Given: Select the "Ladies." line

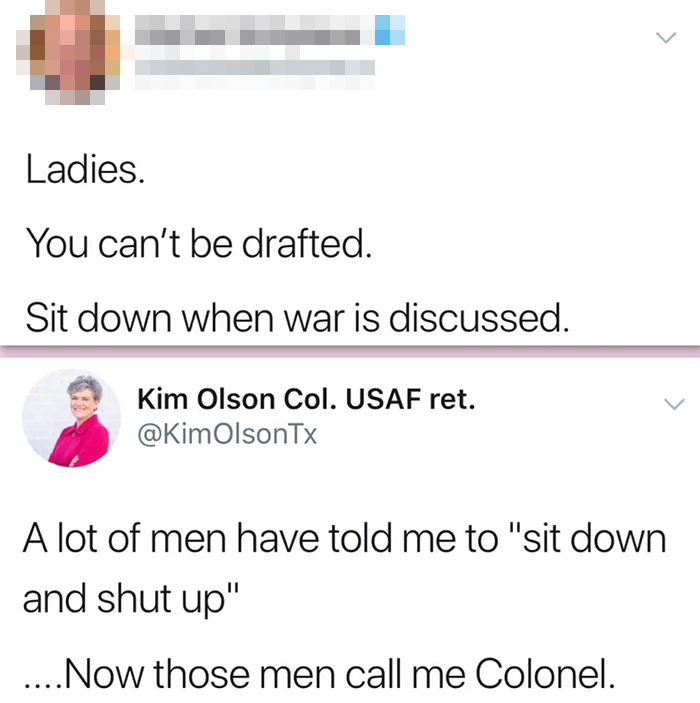Looking at the screenshot, I should point(85,169).
